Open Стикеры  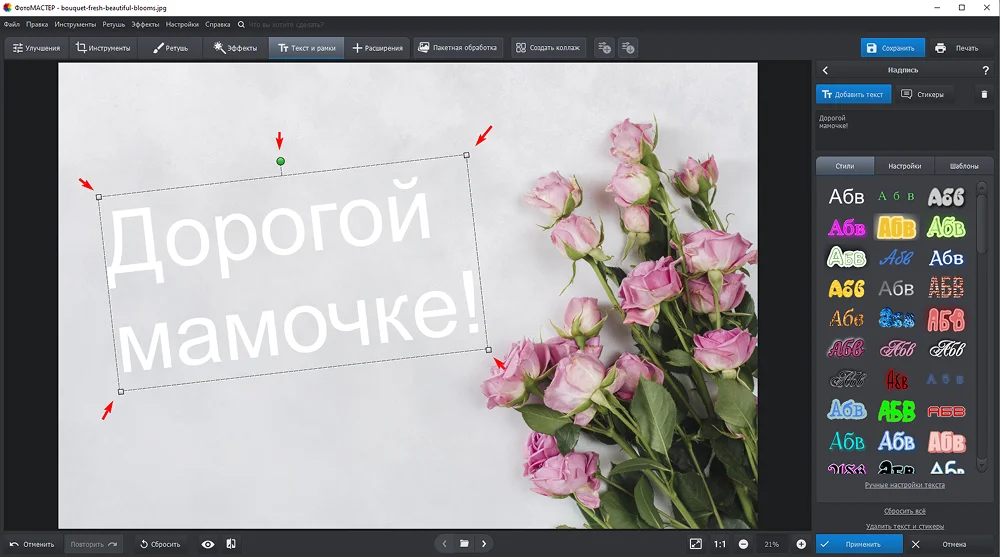[923, 94]
